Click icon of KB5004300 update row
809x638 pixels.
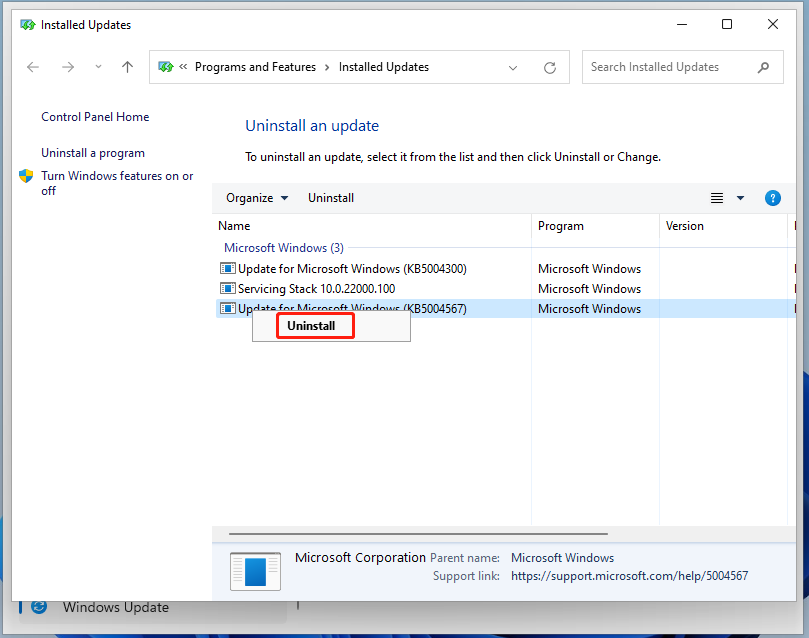coord(228,268)
